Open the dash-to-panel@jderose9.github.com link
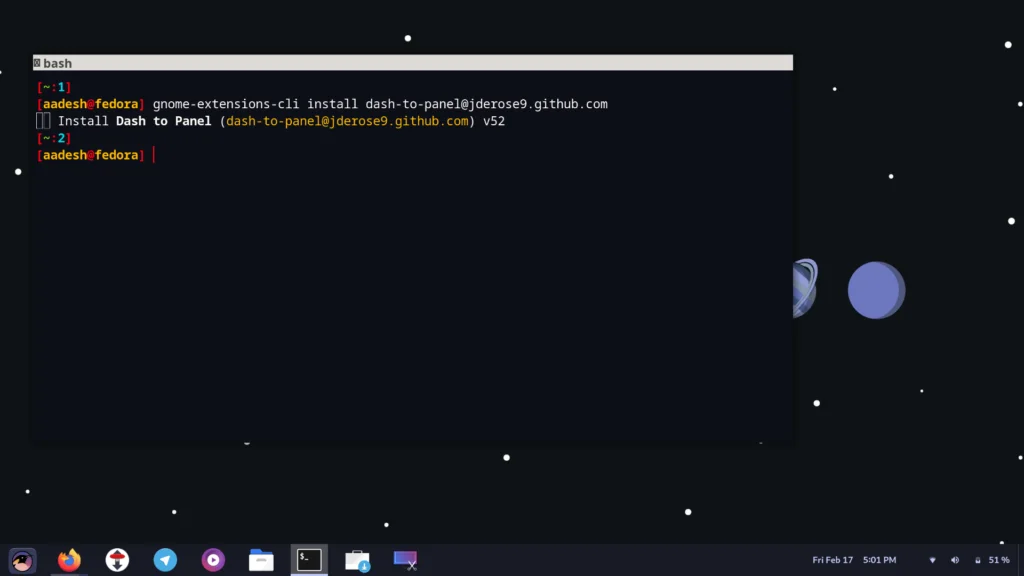This screenshot has height=576, width=1024. (x=346, y=120)
